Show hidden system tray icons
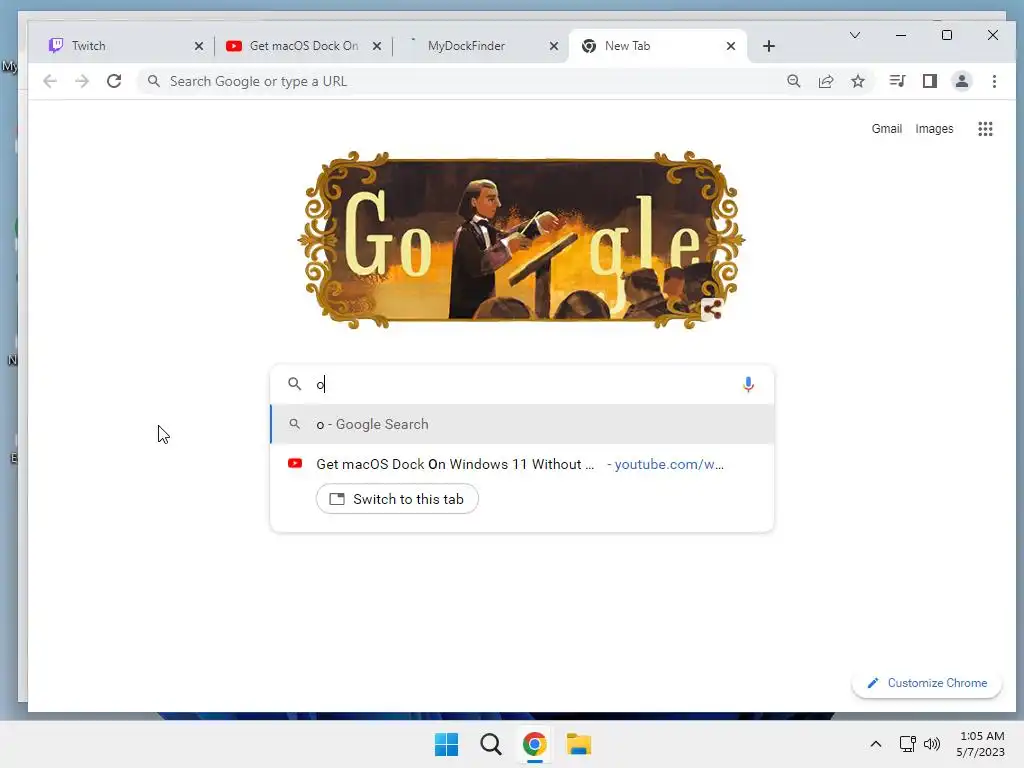This screenshot has width=1024, height=768. (876, 744)
